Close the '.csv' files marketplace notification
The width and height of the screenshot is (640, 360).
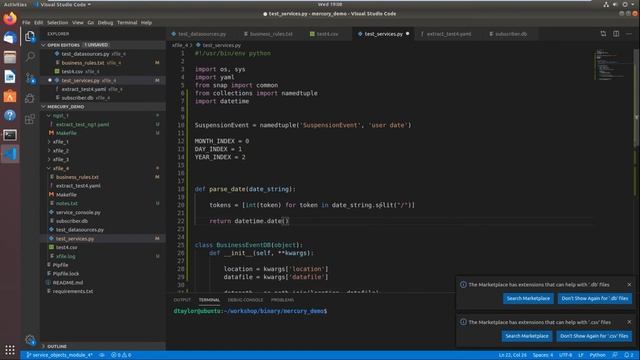click(629, 322)
